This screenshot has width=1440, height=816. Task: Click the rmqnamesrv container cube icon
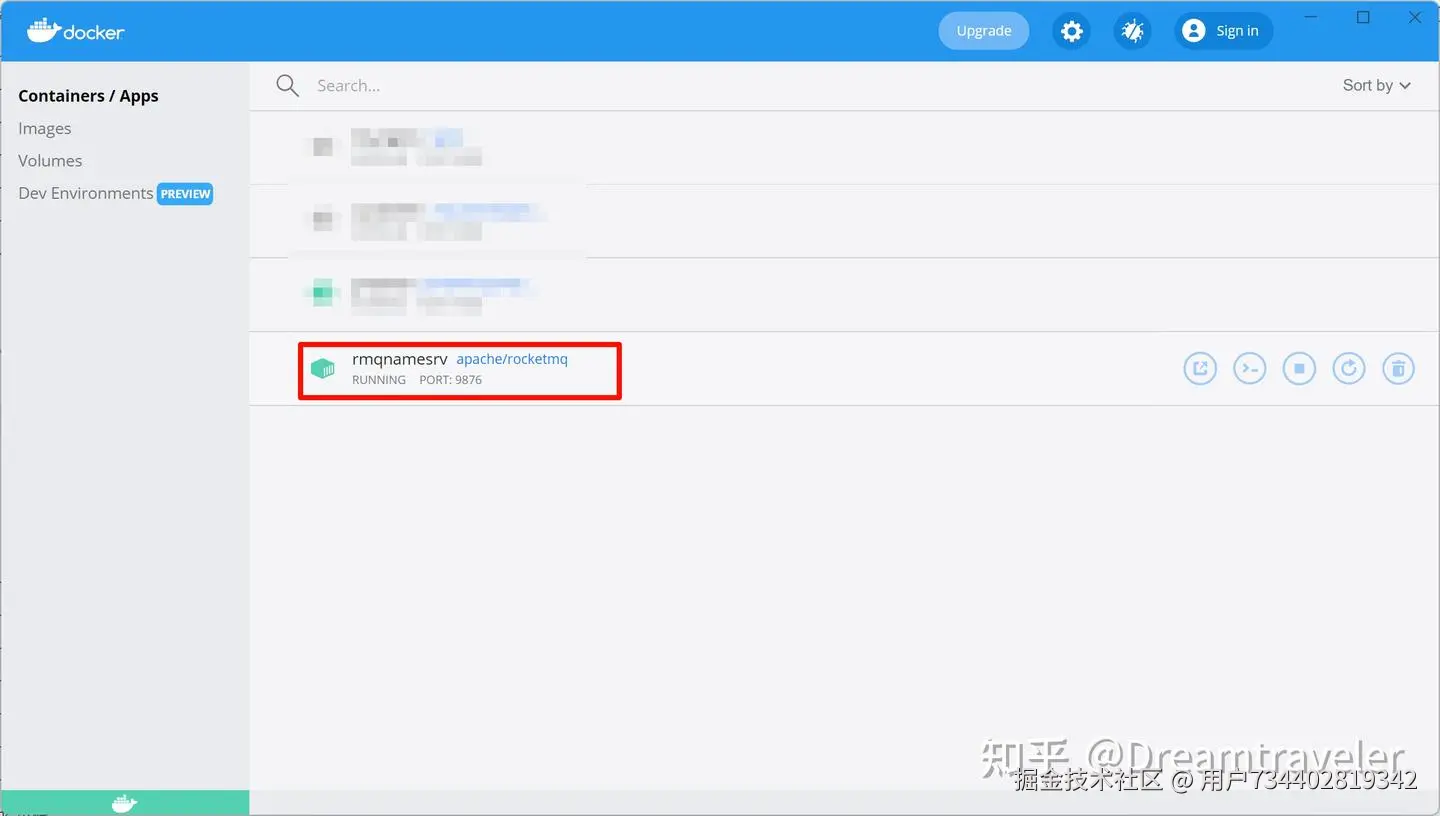coord(323,369)
